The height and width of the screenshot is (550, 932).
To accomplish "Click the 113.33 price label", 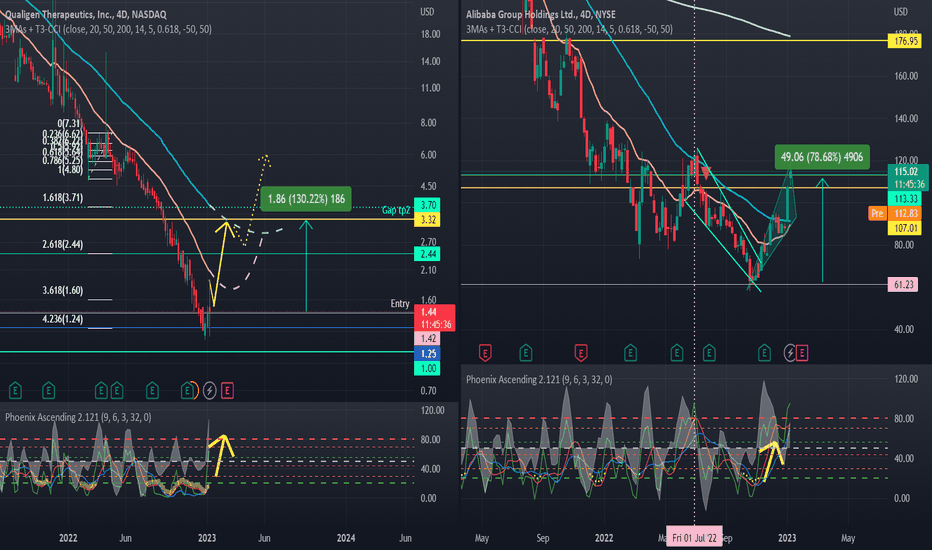I will [x=905, y=199].
